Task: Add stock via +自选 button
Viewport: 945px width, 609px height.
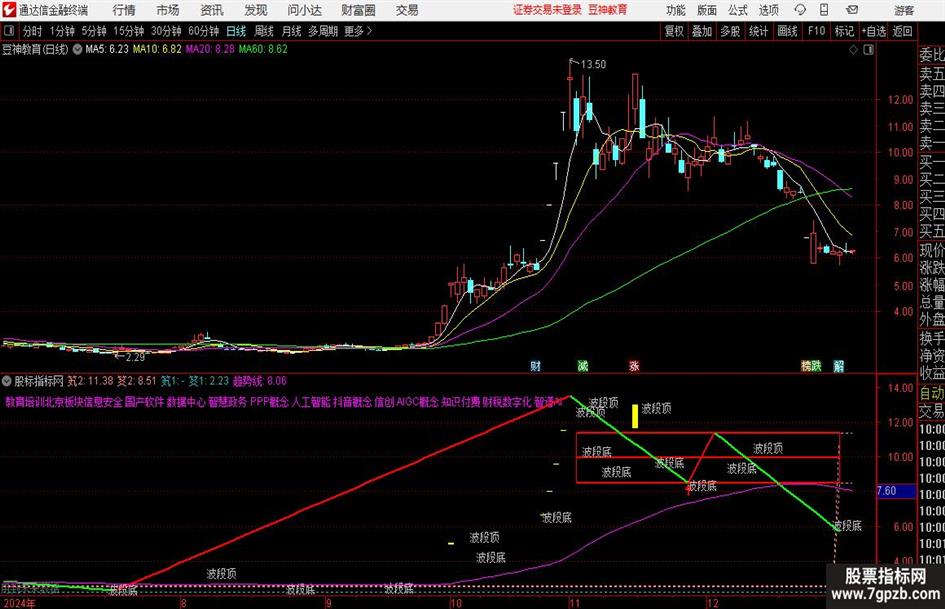Action: point(873,31)
